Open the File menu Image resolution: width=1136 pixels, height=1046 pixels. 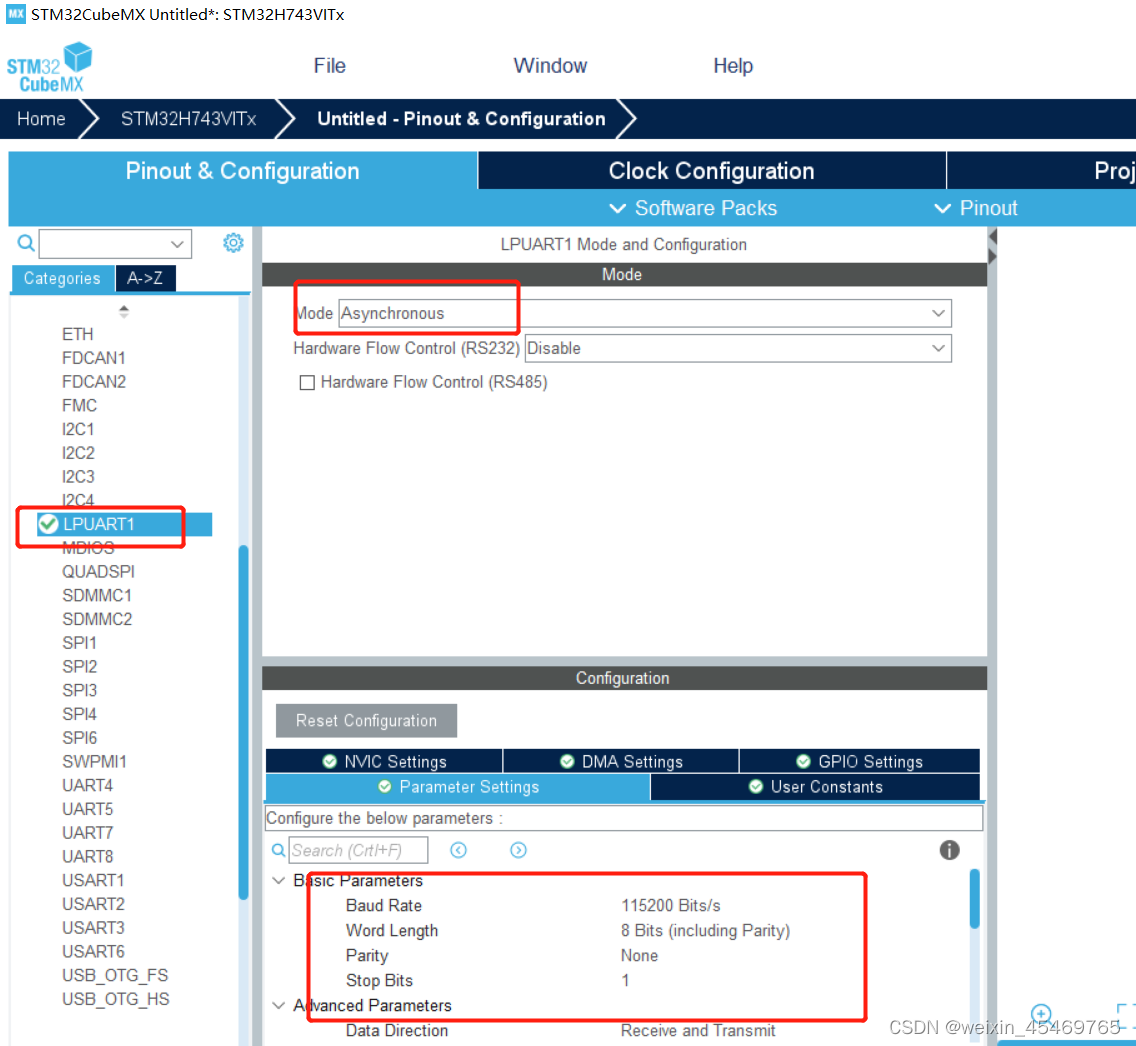pyautogui.click(x=330, y=66)
